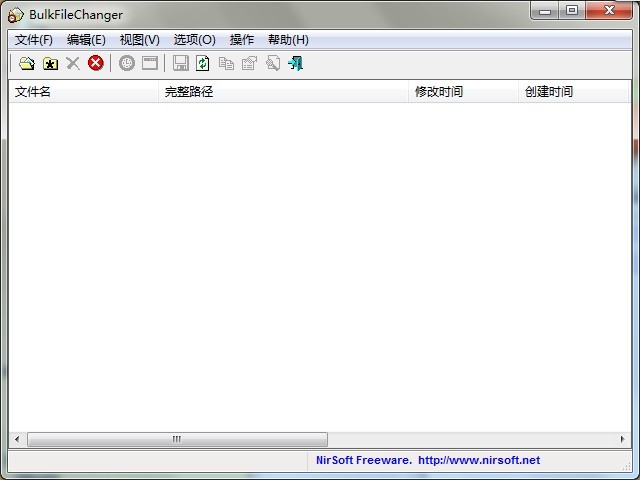The image size is (640, 480).
Task: Visit the http://www.nirsoft.net link
Action: click(478, 461)
